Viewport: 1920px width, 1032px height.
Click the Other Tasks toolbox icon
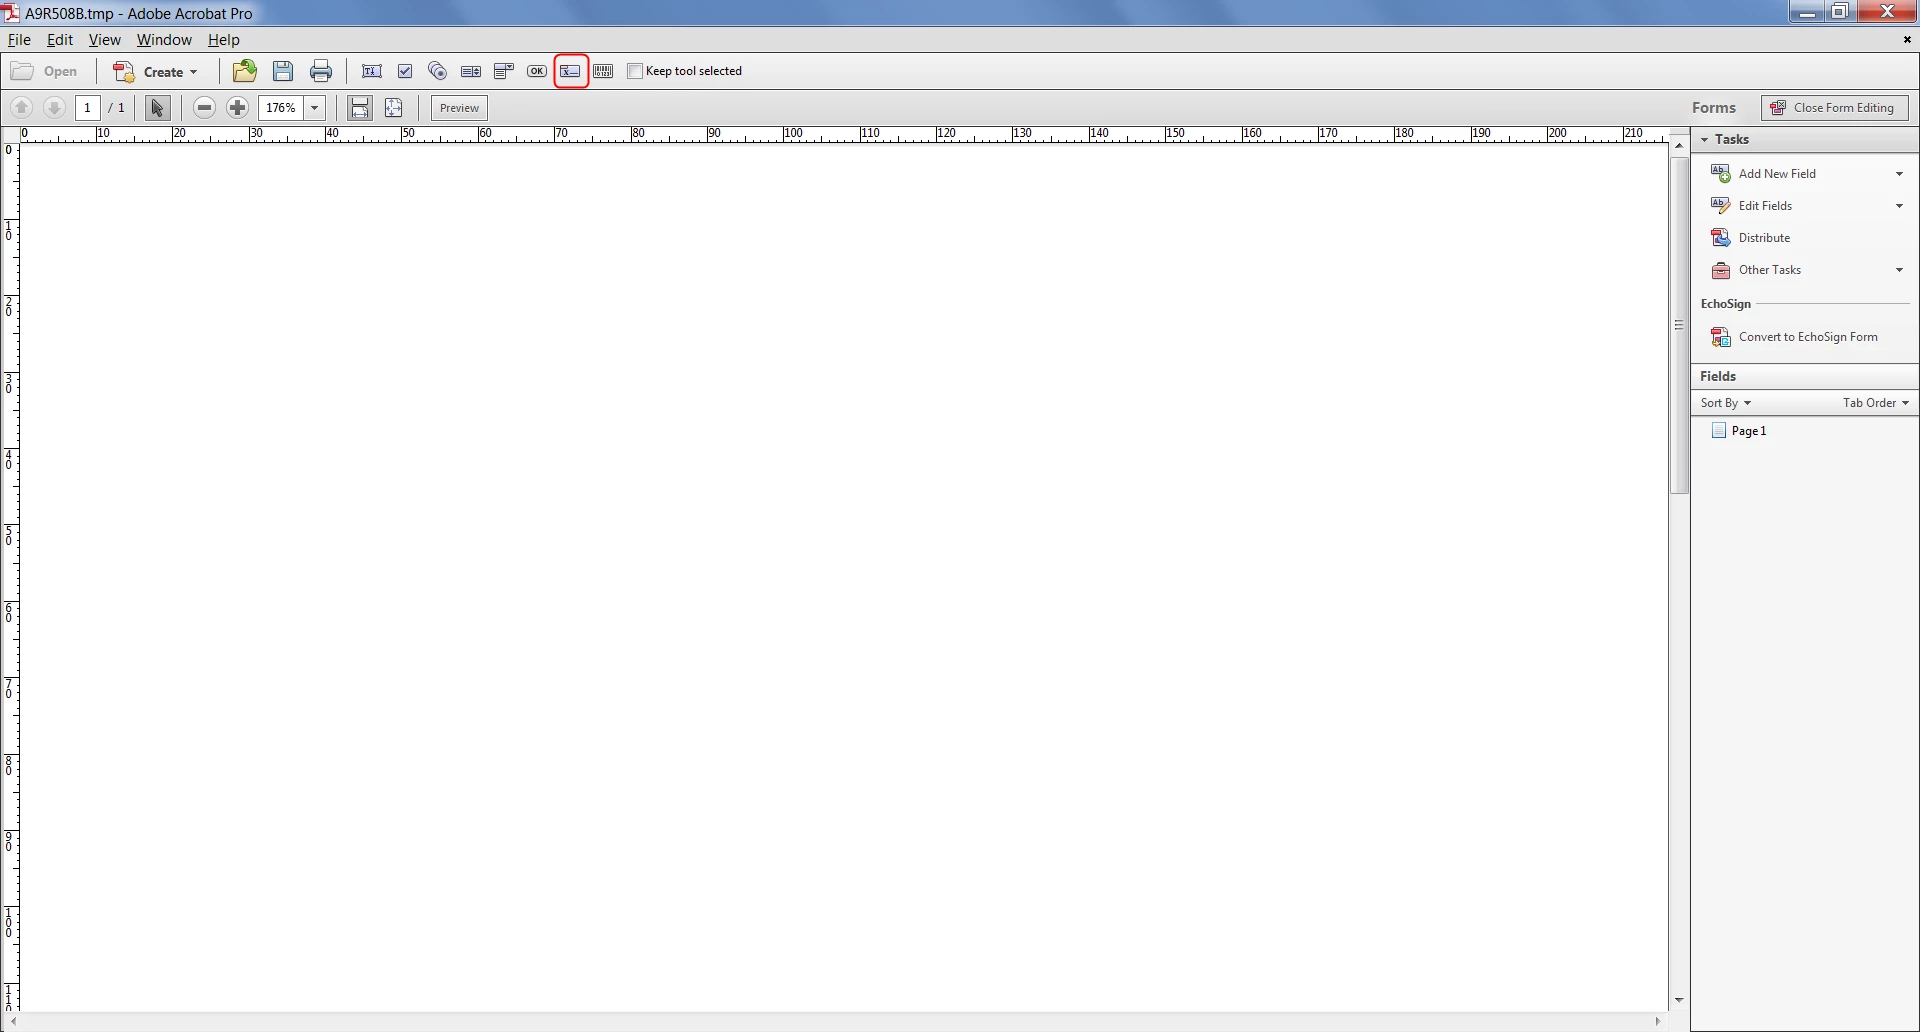point(1720,270)
